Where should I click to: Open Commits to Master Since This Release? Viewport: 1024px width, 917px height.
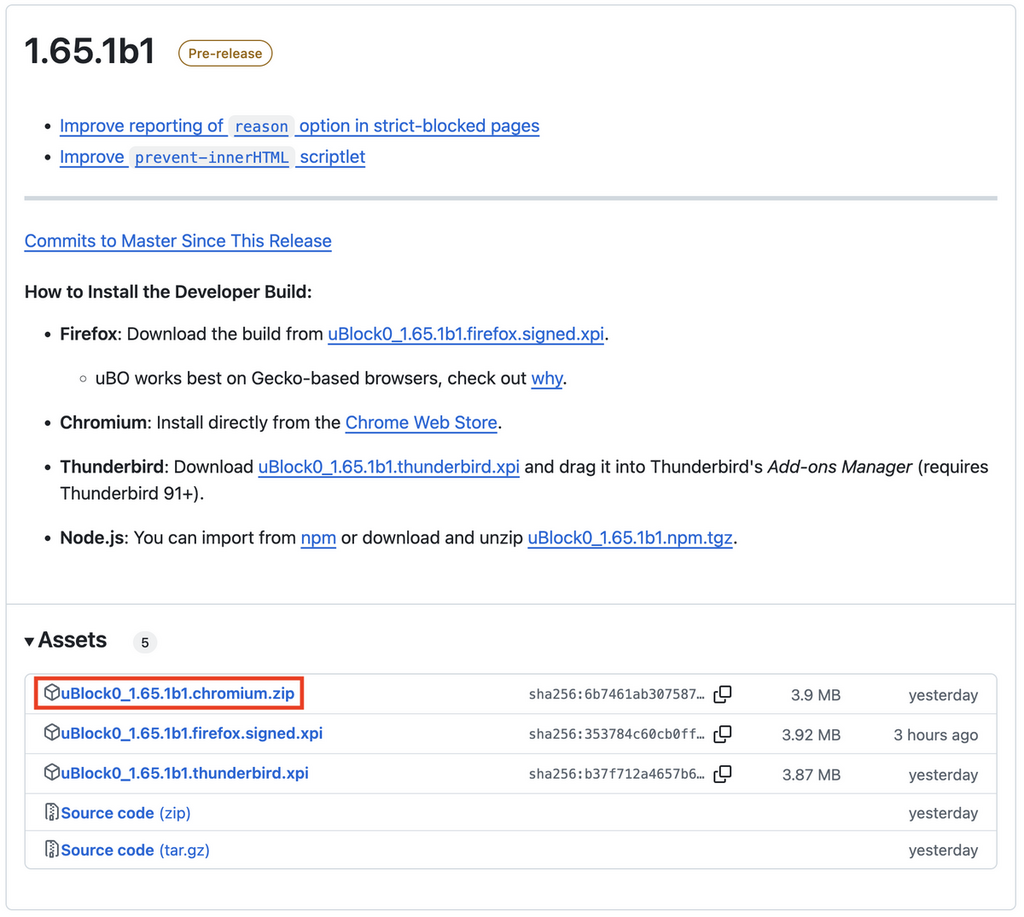pos(178,241)
